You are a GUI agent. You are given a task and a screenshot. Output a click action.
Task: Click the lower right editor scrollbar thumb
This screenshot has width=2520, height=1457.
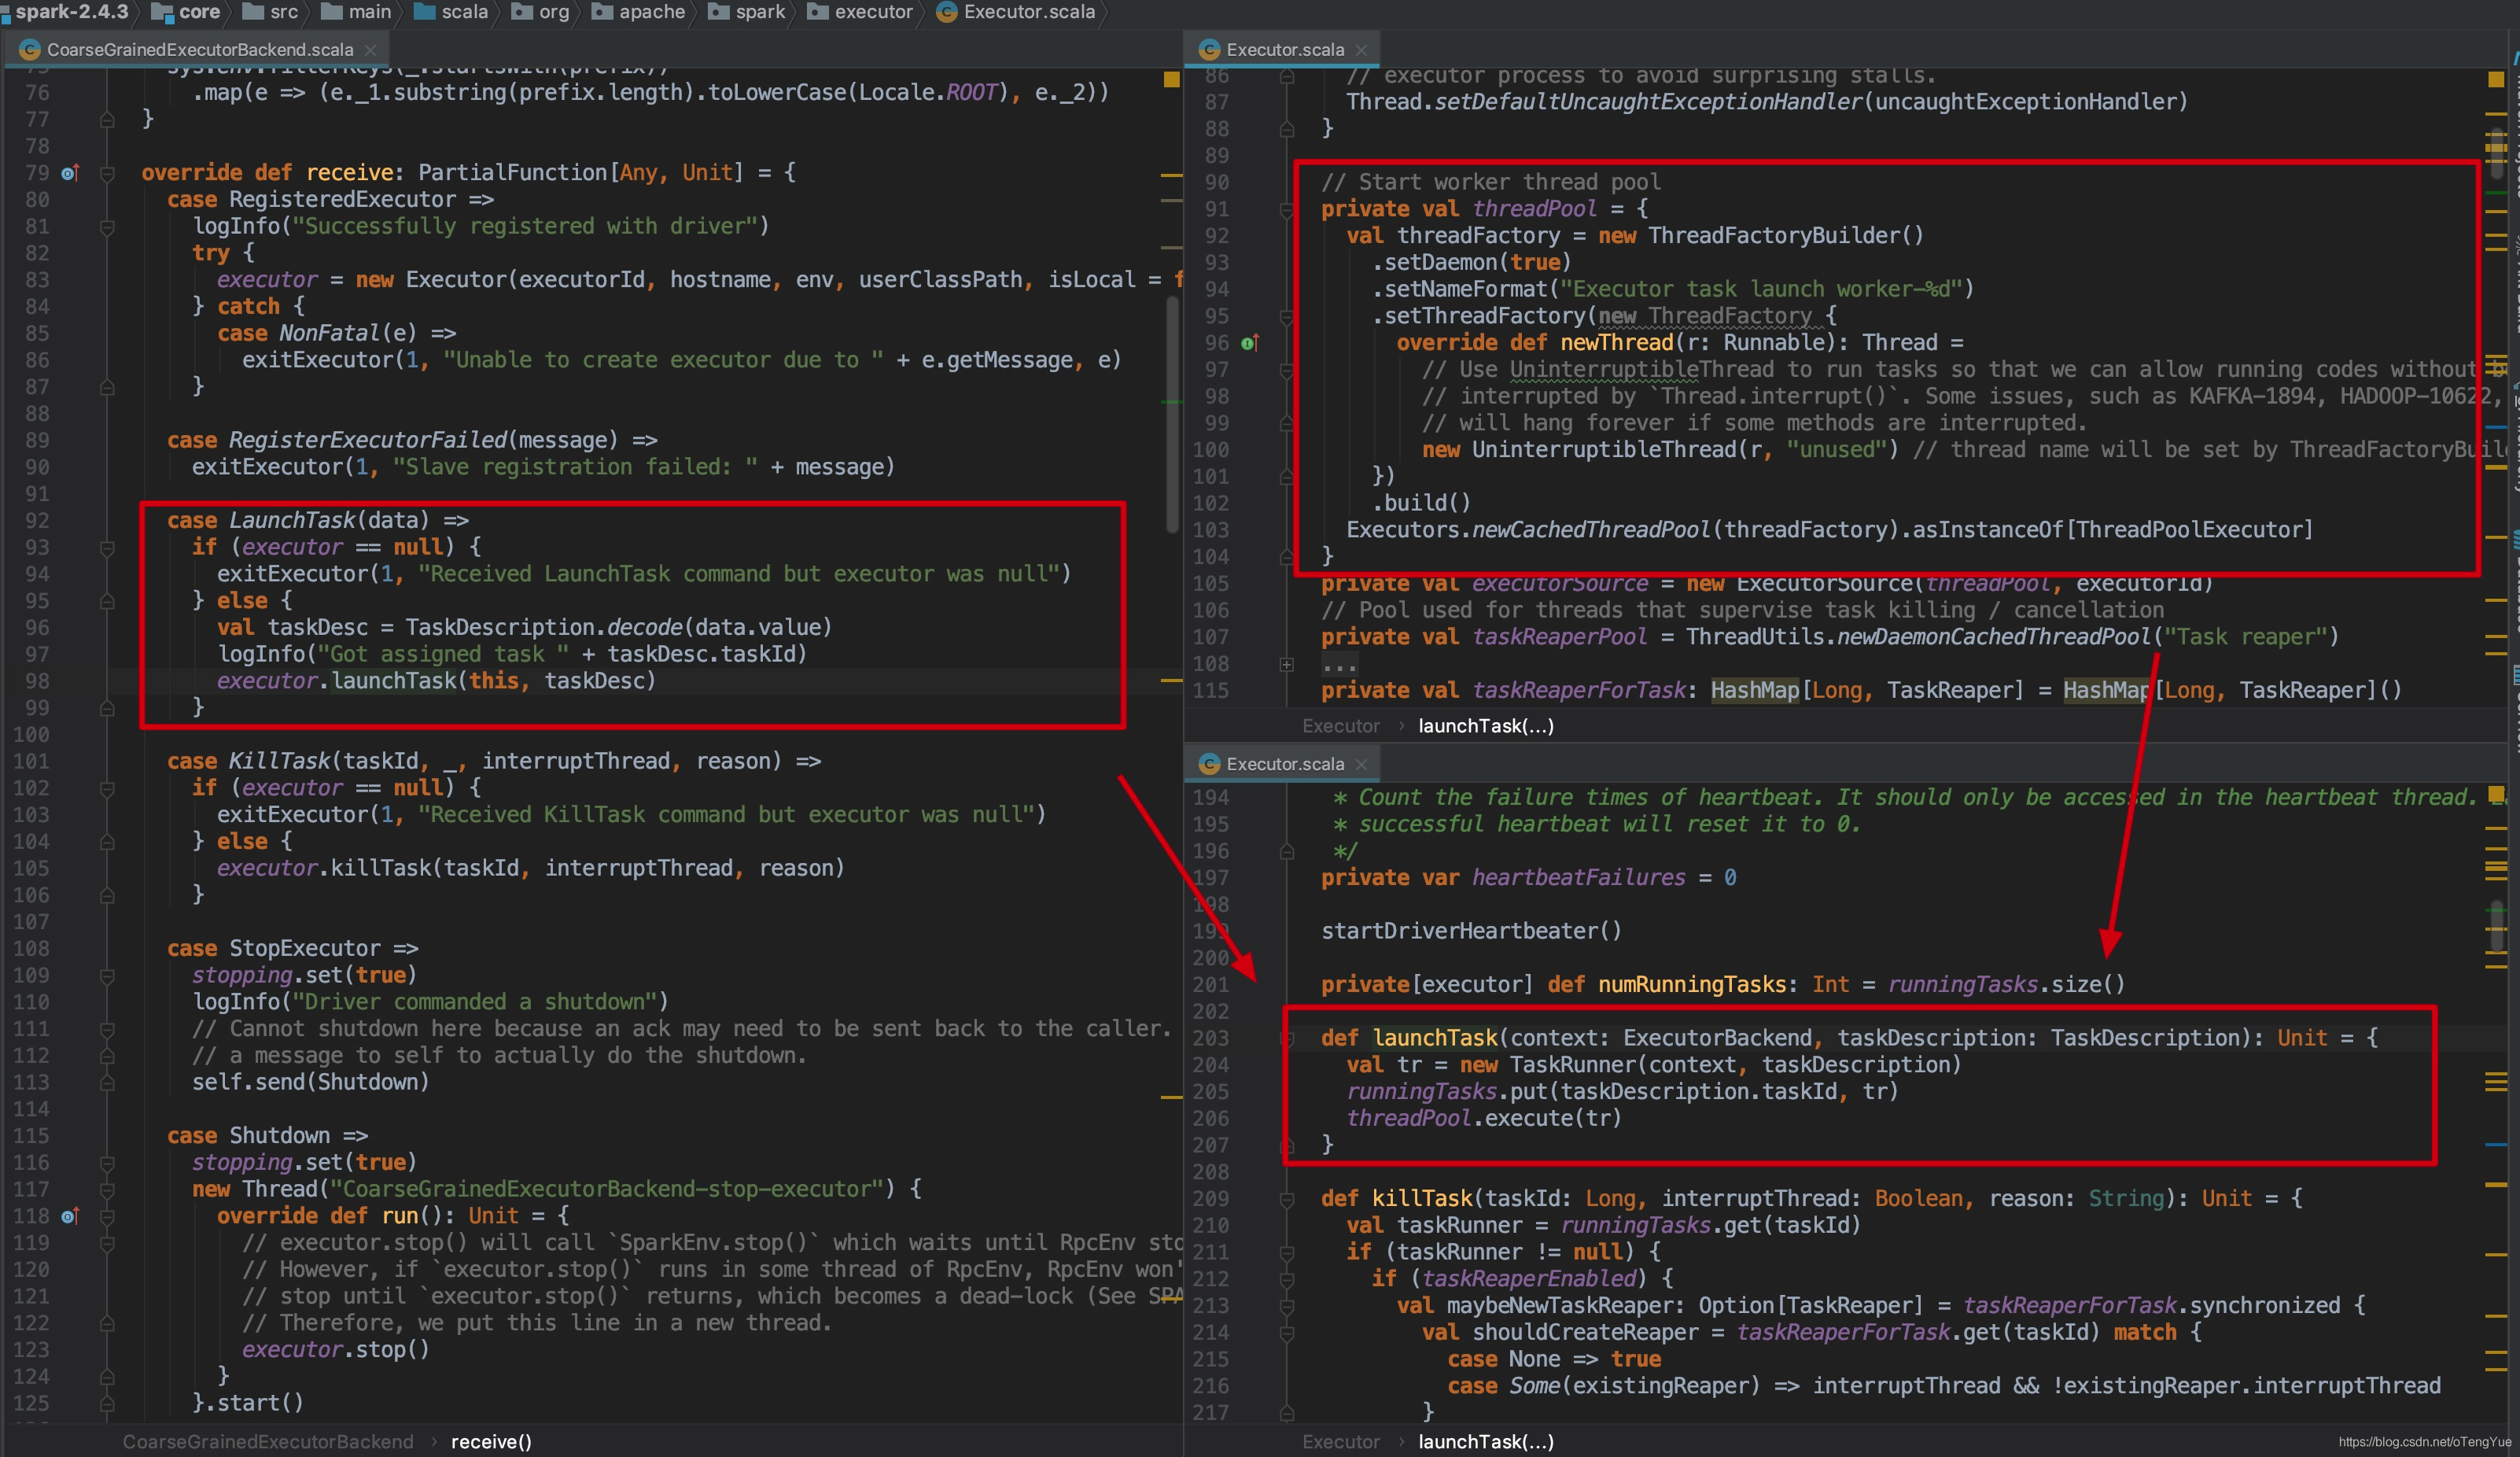click(x=2497, y=926)
